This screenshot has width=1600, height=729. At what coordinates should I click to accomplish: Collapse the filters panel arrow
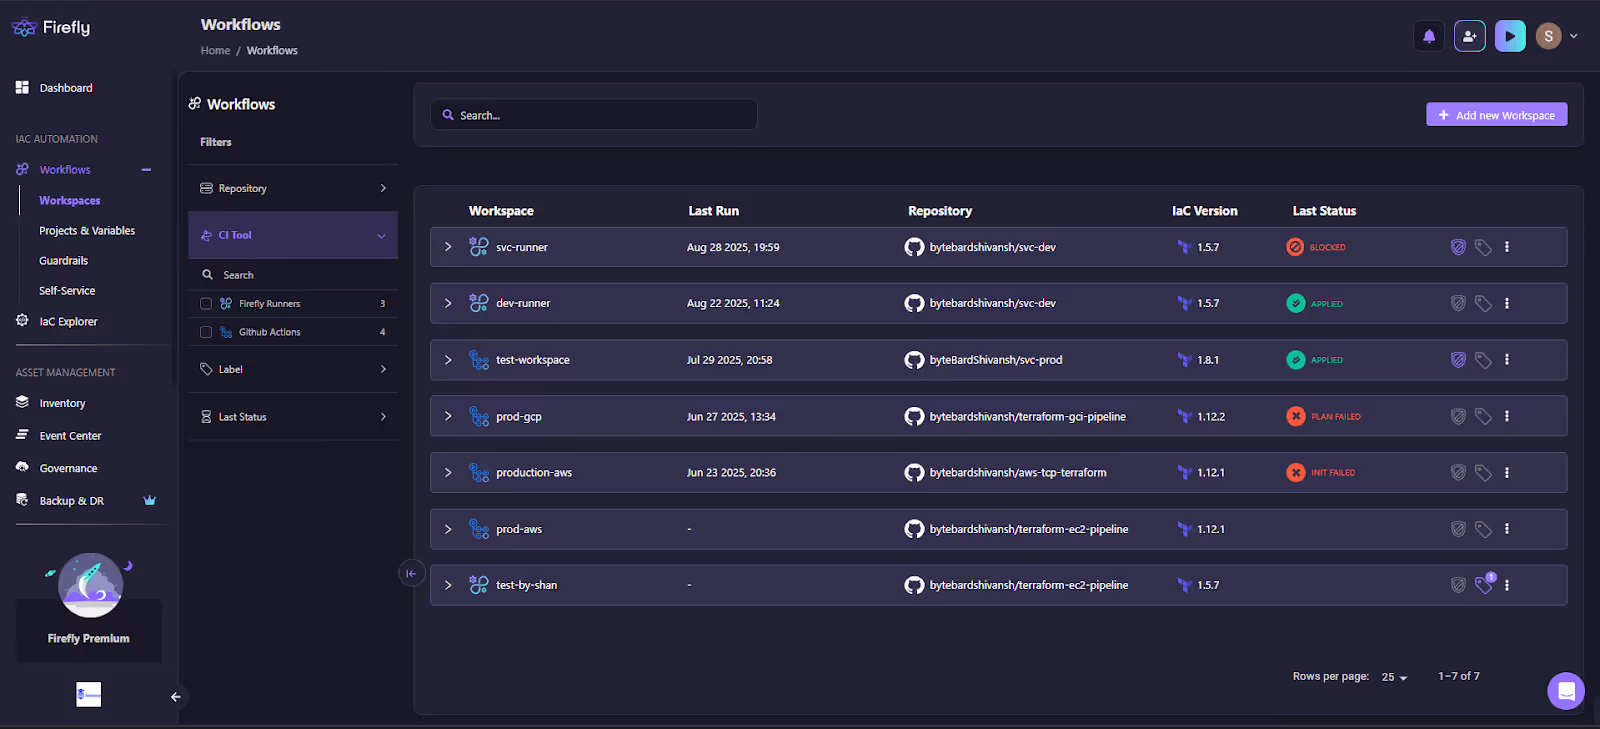point(411,573)
